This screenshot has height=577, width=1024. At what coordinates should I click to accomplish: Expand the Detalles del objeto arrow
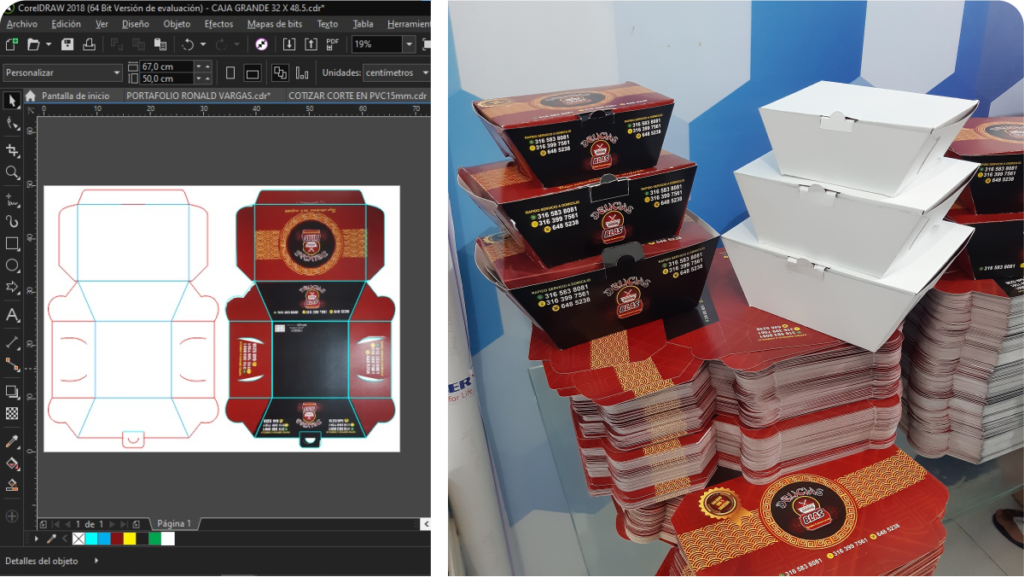coord(96,561)
